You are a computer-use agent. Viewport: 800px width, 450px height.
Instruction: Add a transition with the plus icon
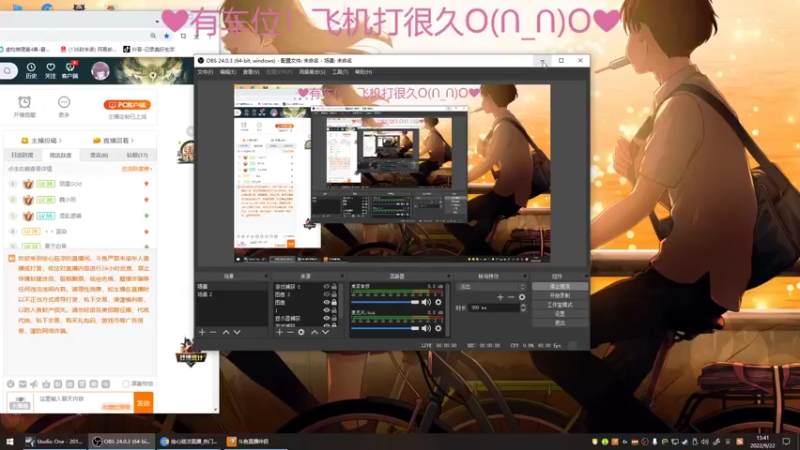click(500, 297)
